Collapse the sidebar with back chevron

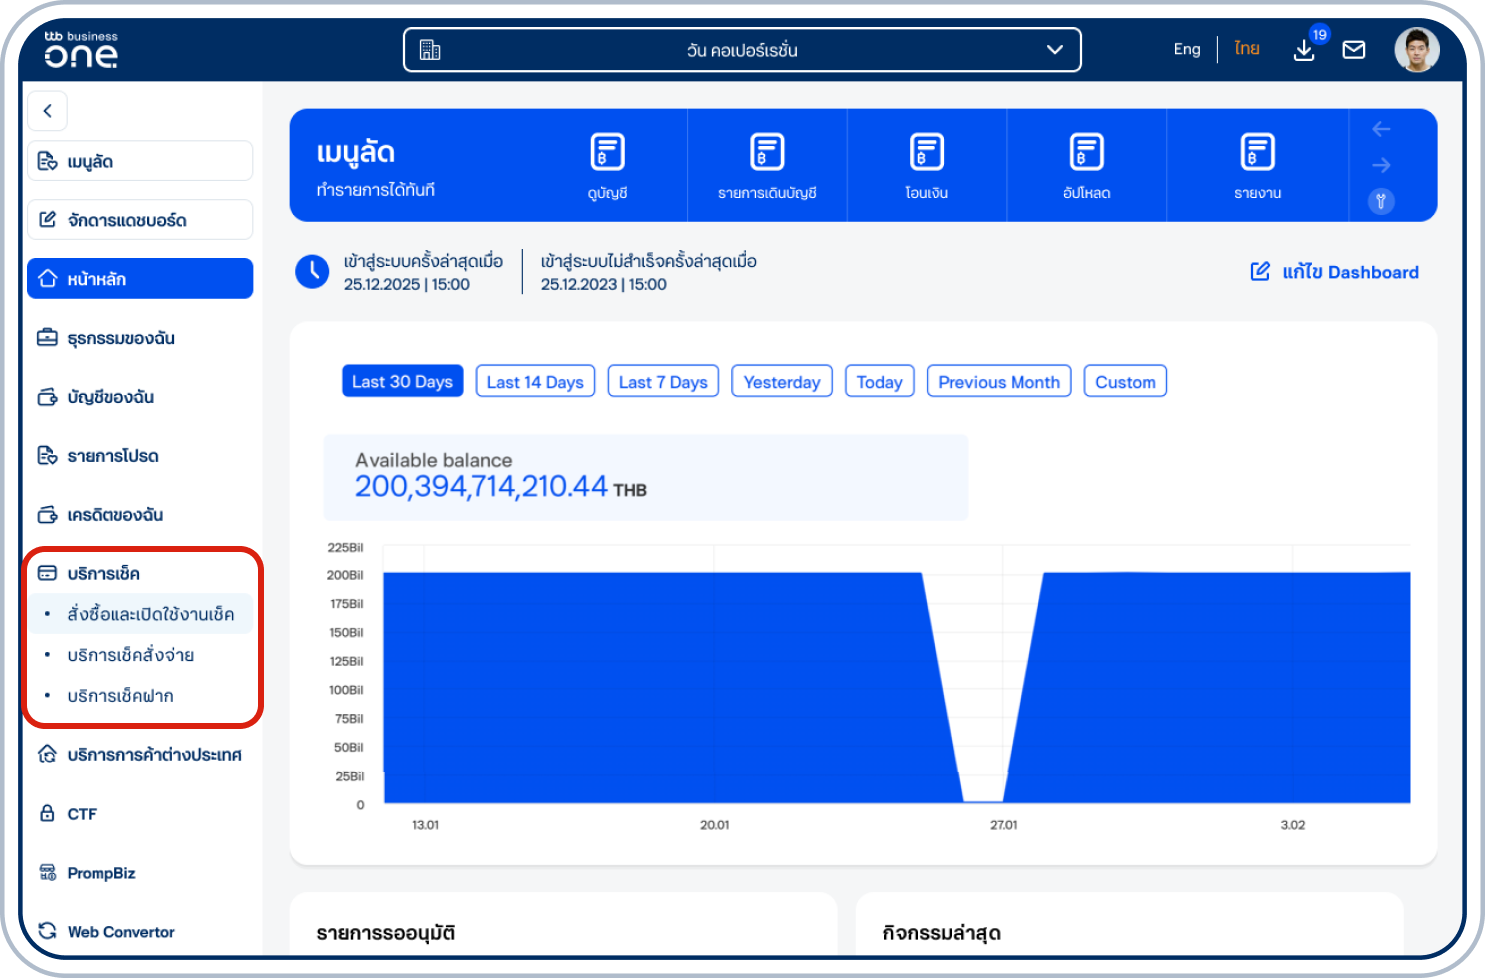point(47,111)
